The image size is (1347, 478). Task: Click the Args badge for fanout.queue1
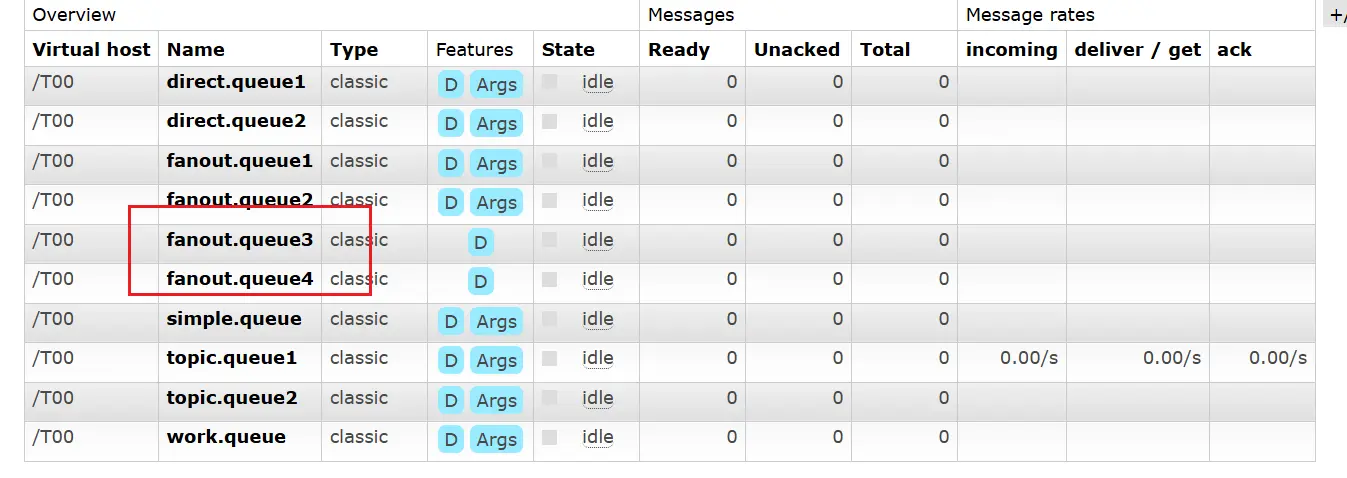click(496, 163)
